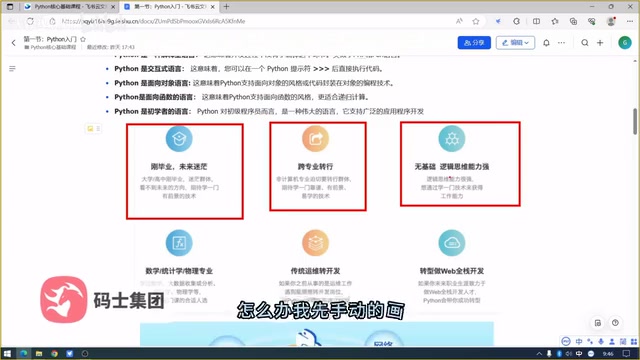Open browser settings and more menu
640x360 pixels.
tap(629, 21)
